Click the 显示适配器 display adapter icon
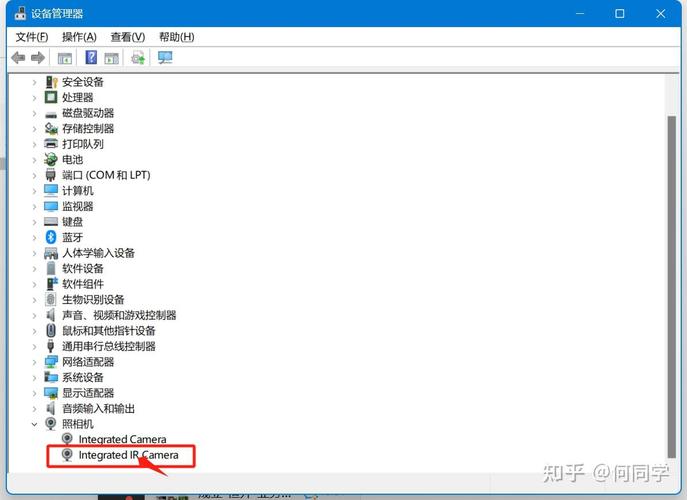 (51, 393)
